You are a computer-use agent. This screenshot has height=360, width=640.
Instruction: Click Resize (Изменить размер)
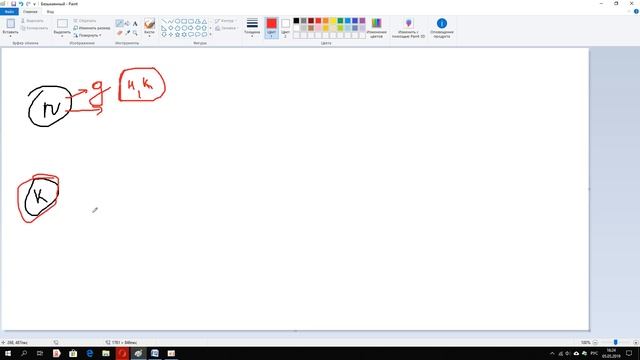coord(92,28)
